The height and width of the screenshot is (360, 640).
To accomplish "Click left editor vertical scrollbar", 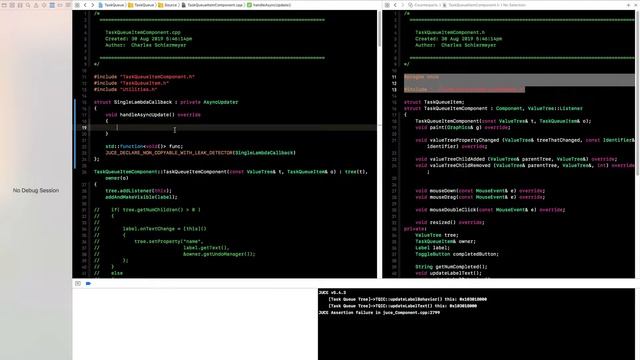I will coord(378,29).
